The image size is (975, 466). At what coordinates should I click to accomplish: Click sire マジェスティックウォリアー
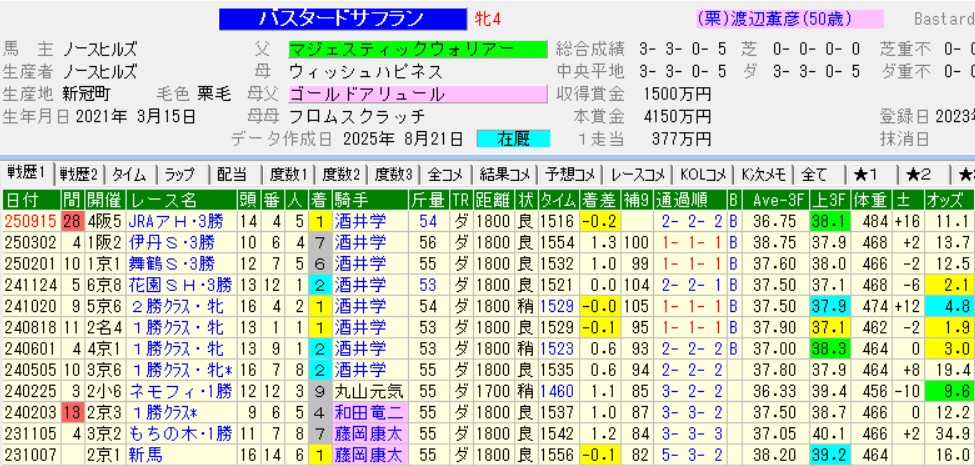click(417, 50)
